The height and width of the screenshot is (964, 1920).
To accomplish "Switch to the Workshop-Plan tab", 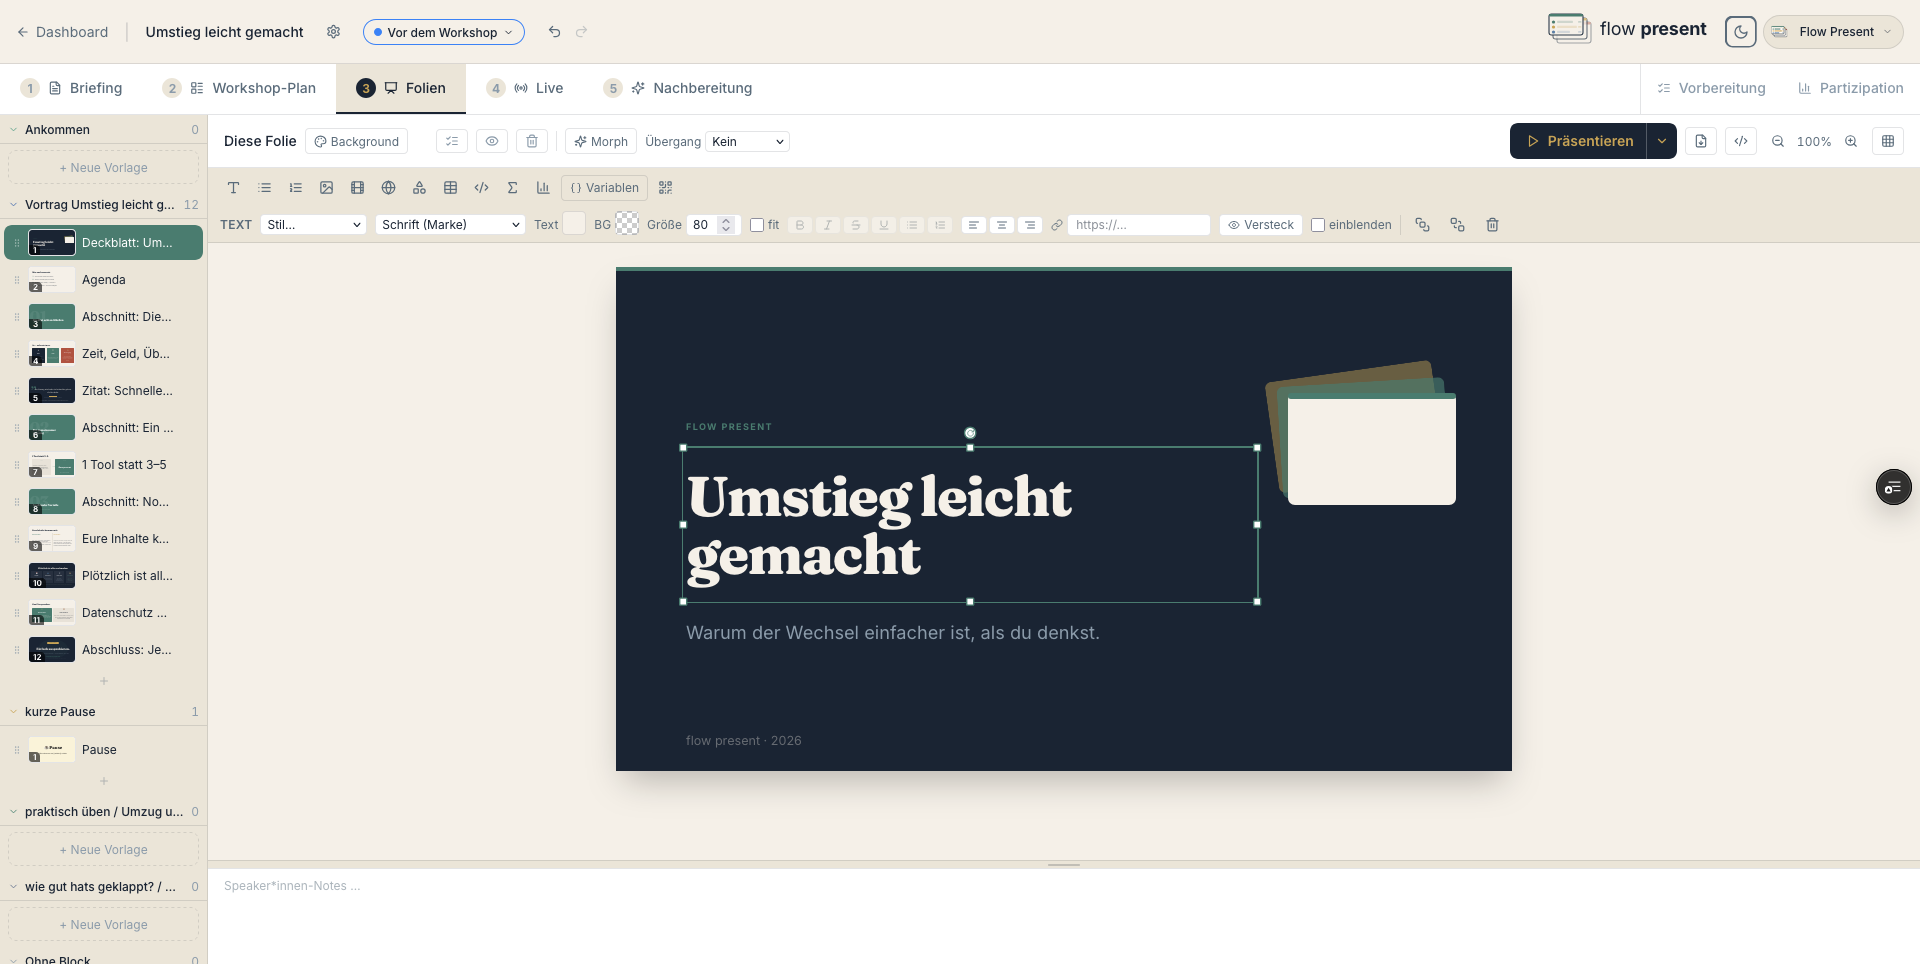I will pos(239,88).
